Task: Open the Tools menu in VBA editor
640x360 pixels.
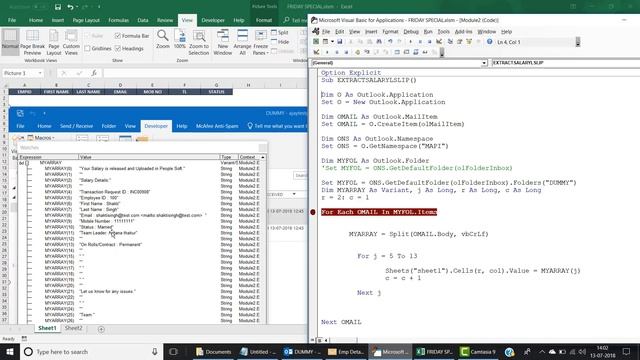Action: click(443, 31)
